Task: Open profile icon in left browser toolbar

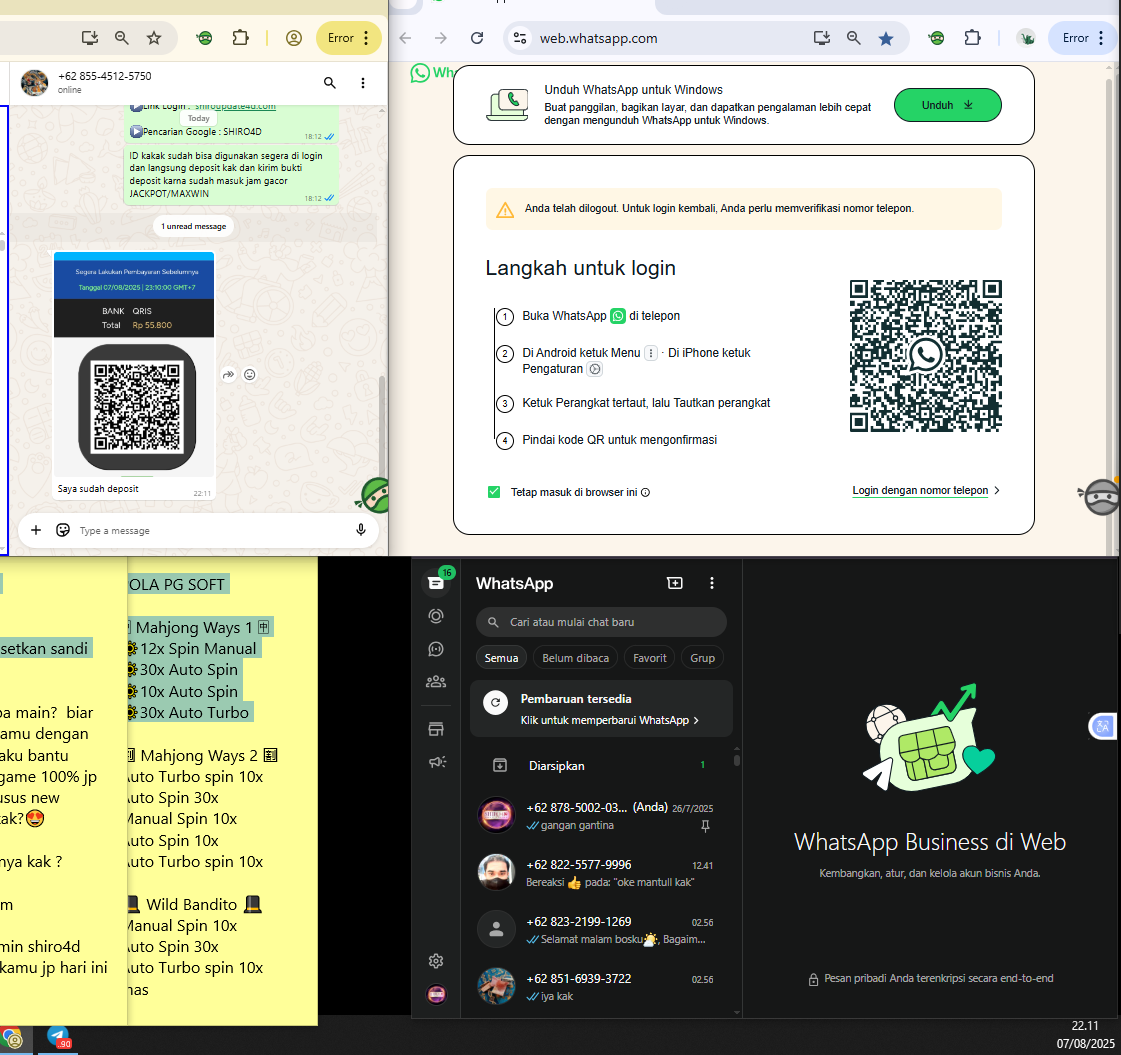Action: (294, 38)
